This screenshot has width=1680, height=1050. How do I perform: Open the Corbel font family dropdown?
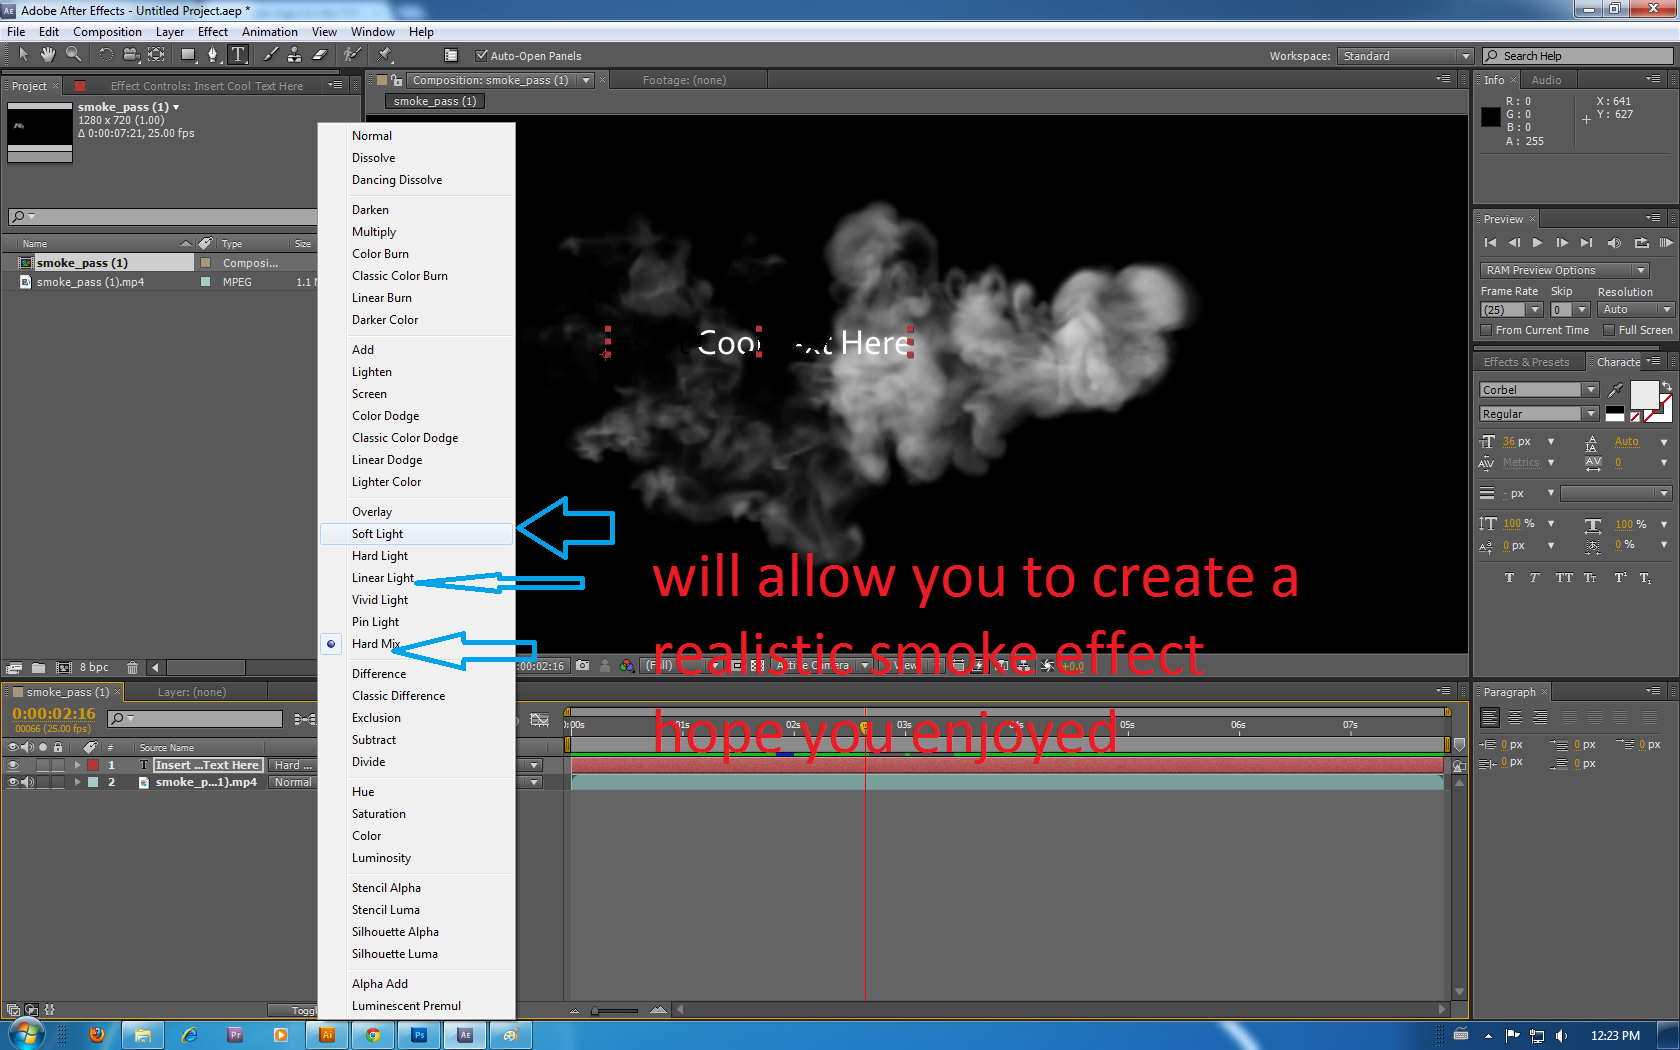1539,390
